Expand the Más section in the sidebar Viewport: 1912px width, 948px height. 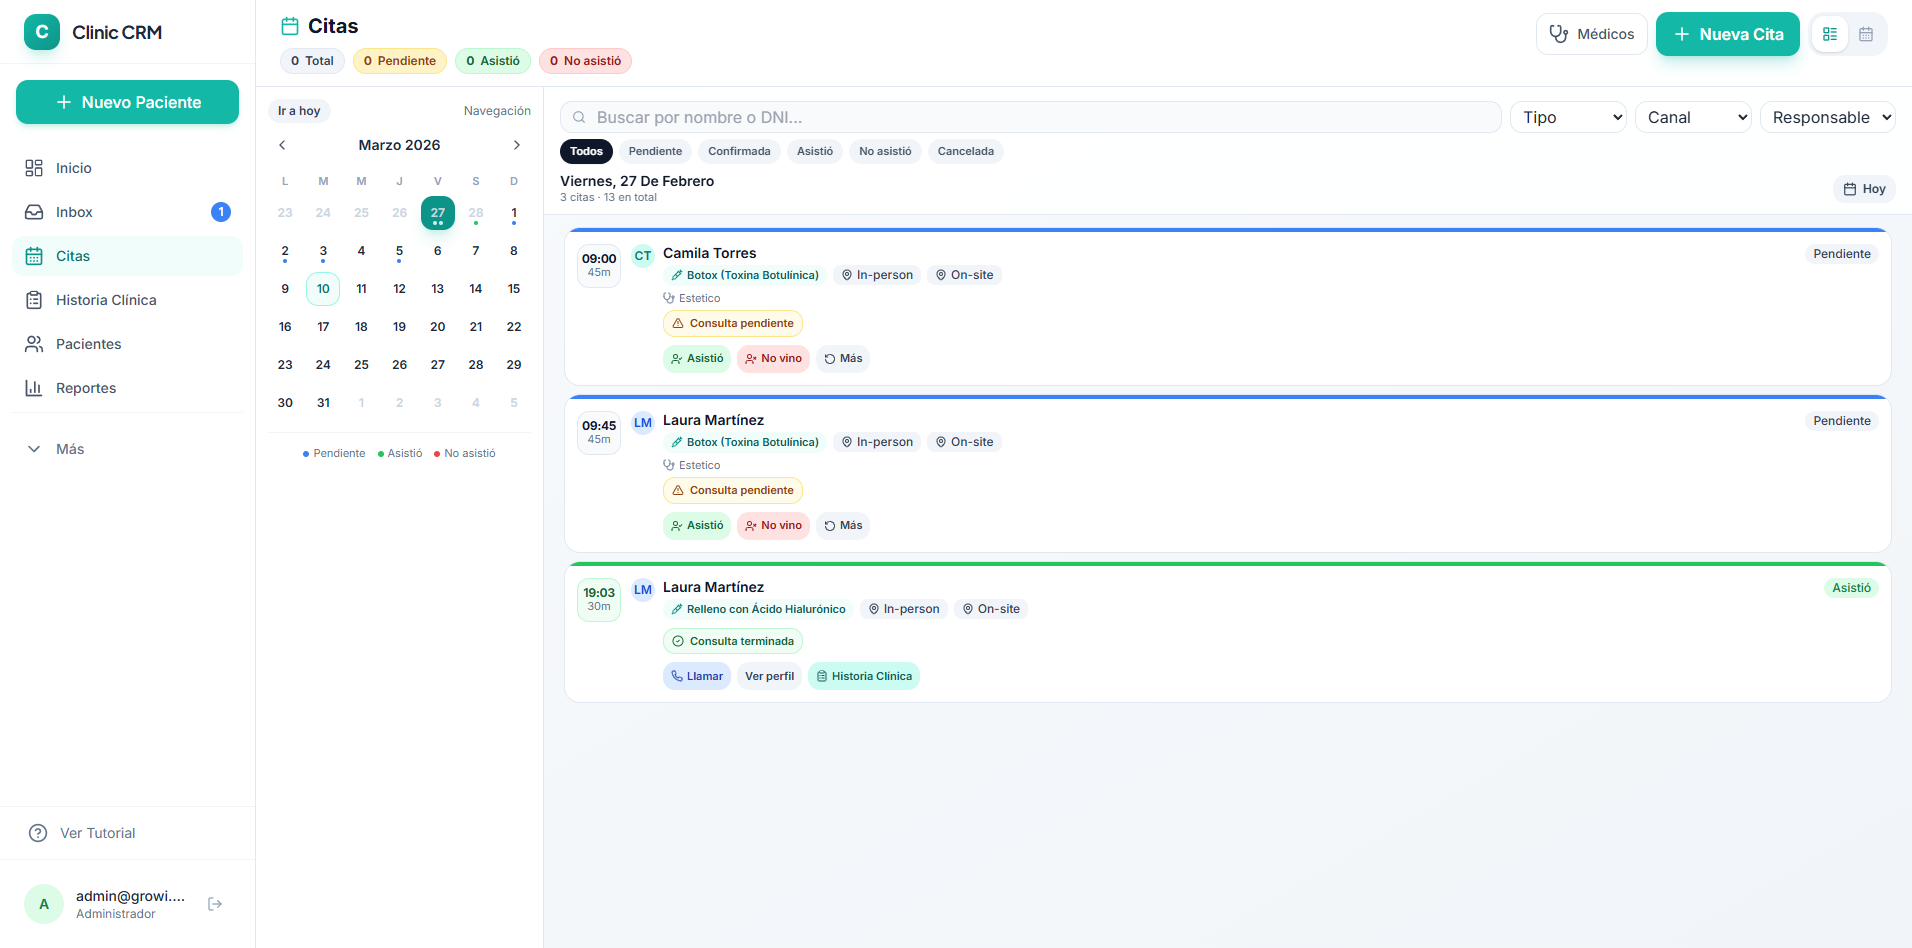[x=127, y=449]
